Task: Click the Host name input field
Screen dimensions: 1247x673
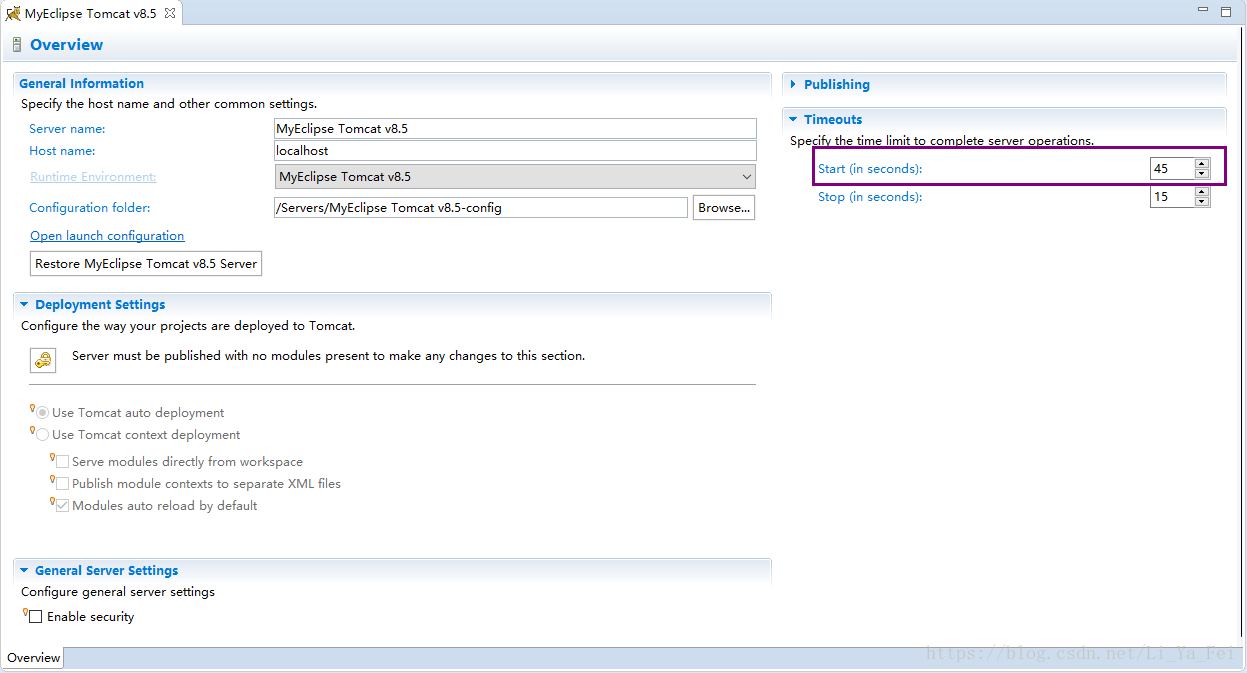Action: tap(516, 151)
